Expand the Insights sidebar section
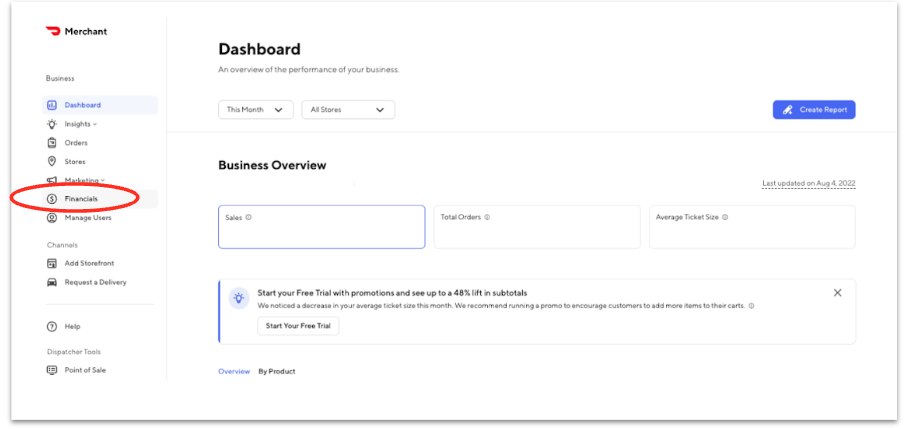 click(80, 124)
